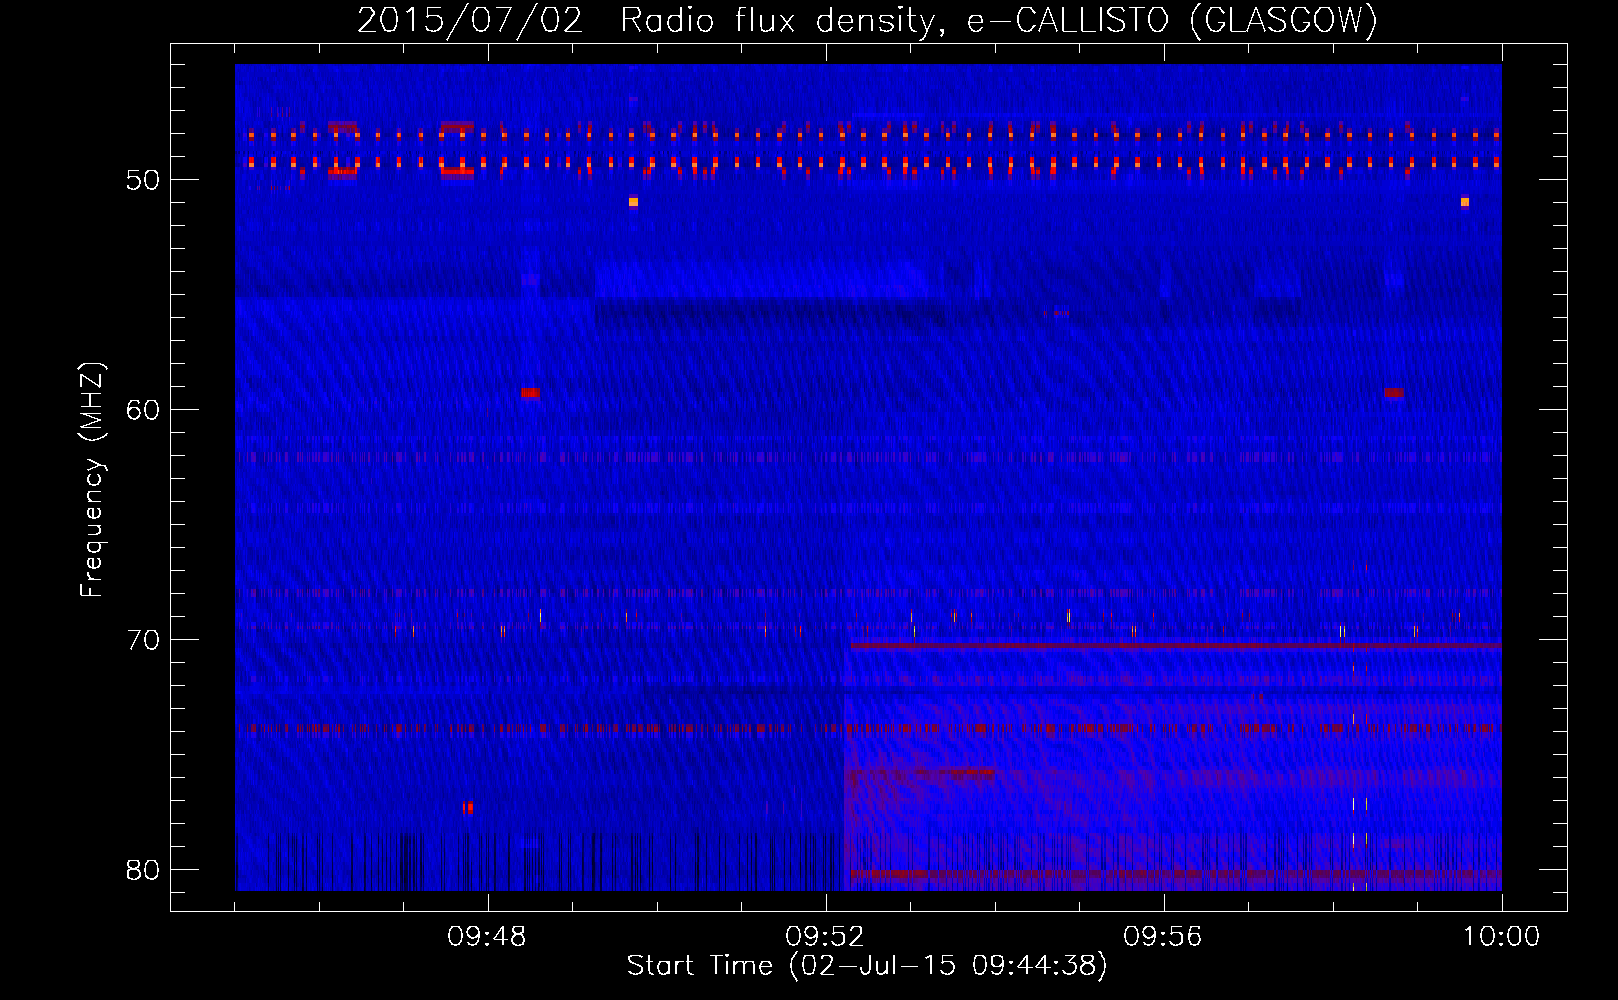Click the plot title '2015/07/02 Radio flux density, e-CALLISTO (GLASGOW)'
The image size is (1618, 1000).
[867, 20]
